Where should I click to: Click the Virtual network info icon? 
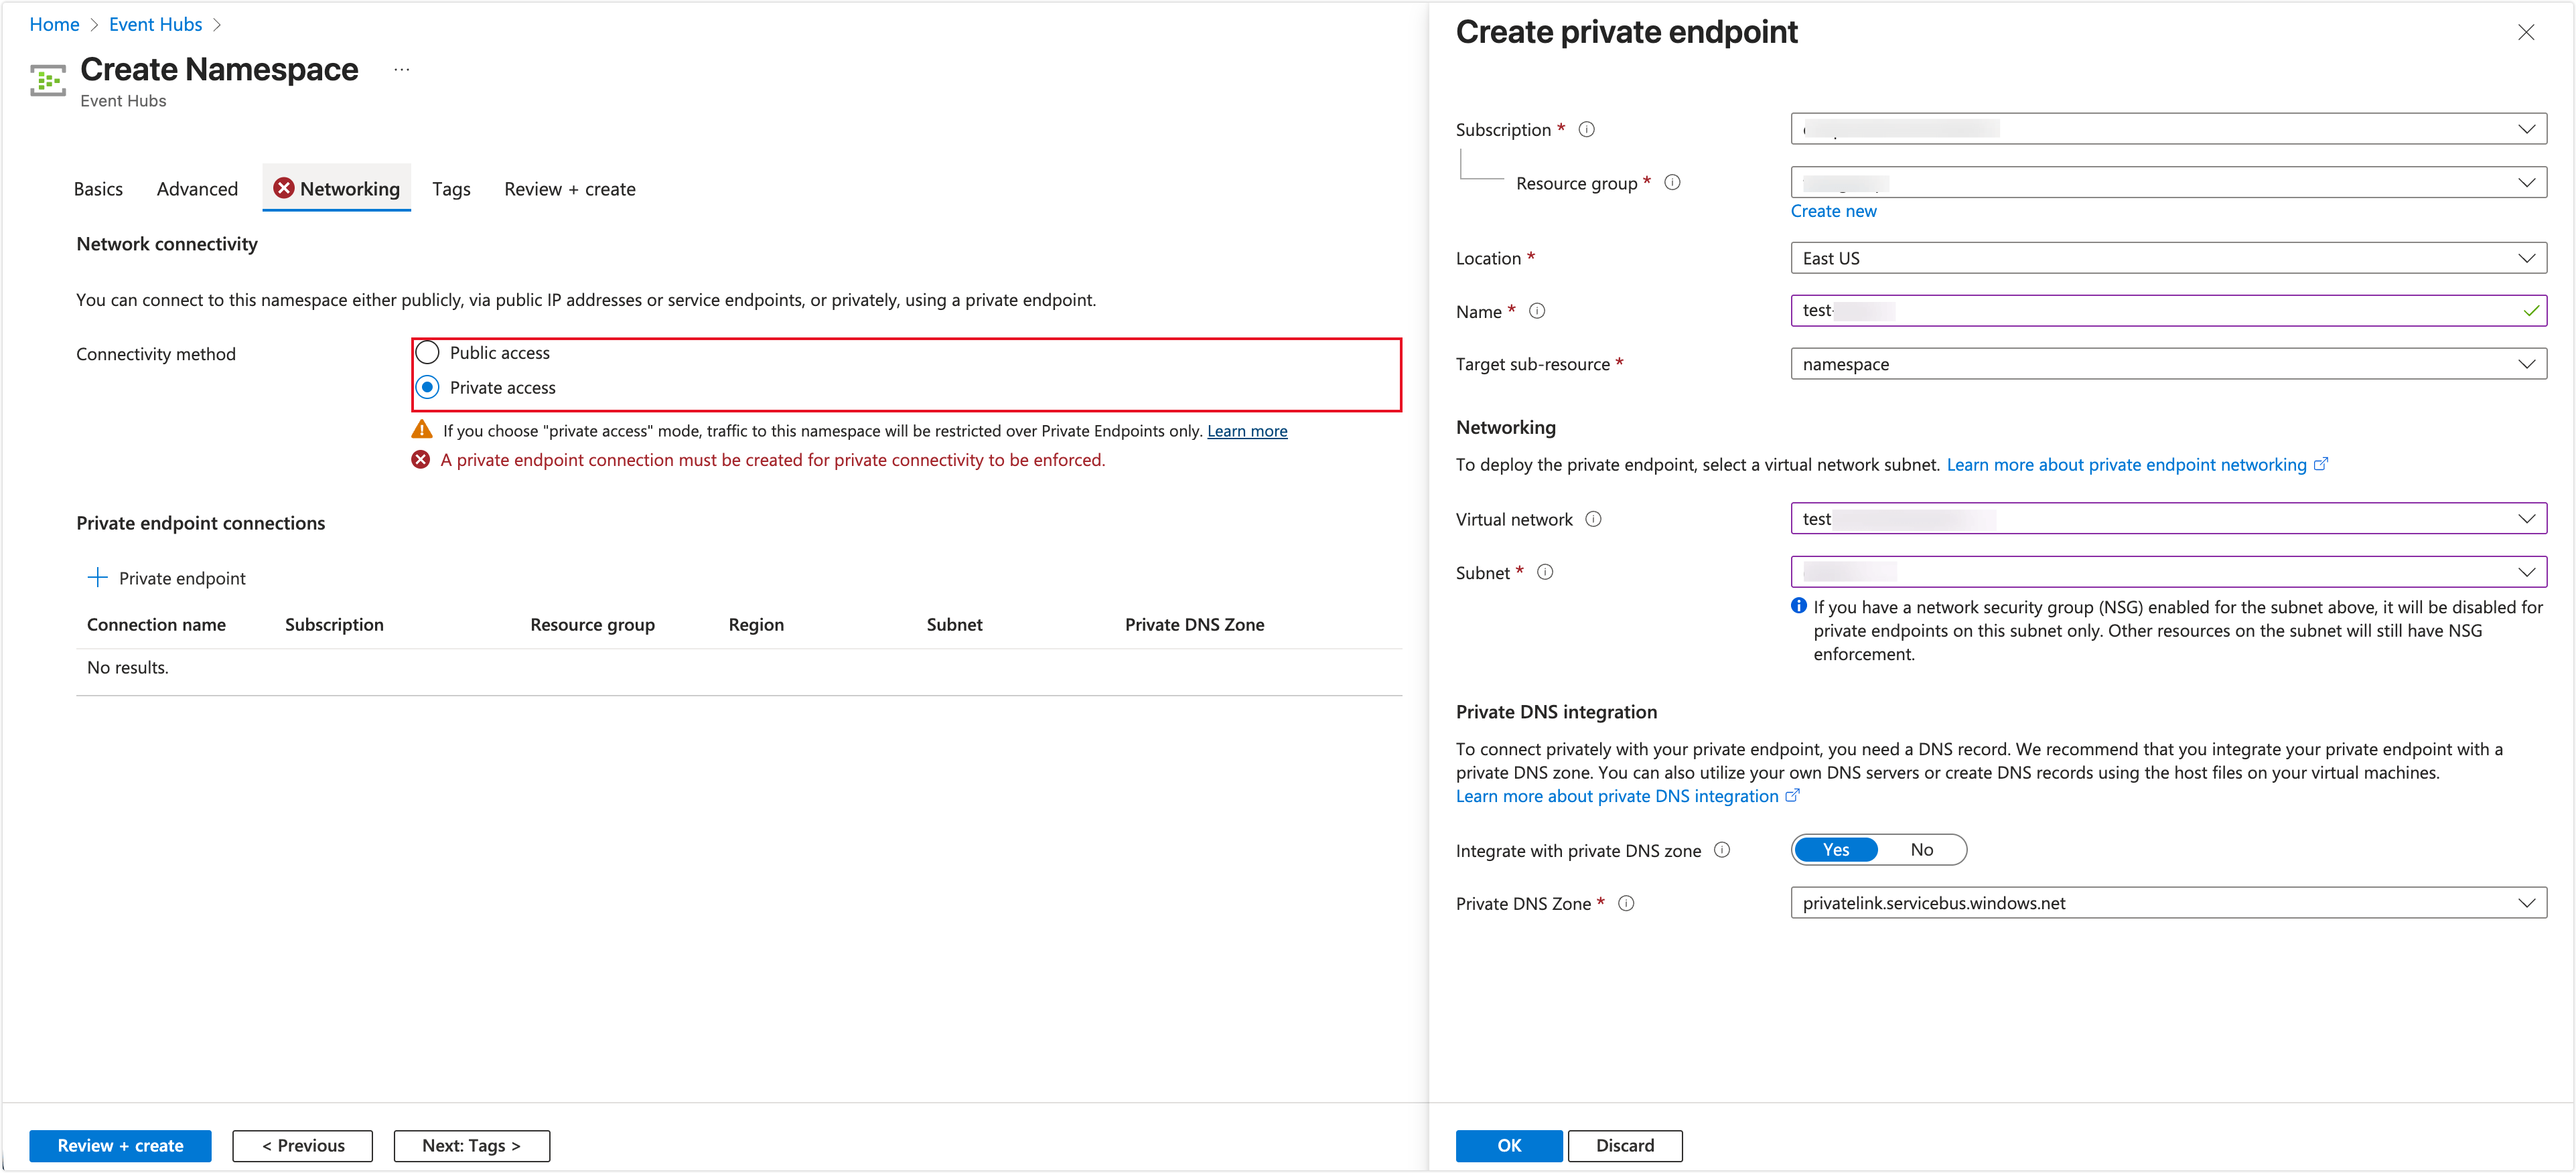pyautogui.click(x=1594, y=519)
